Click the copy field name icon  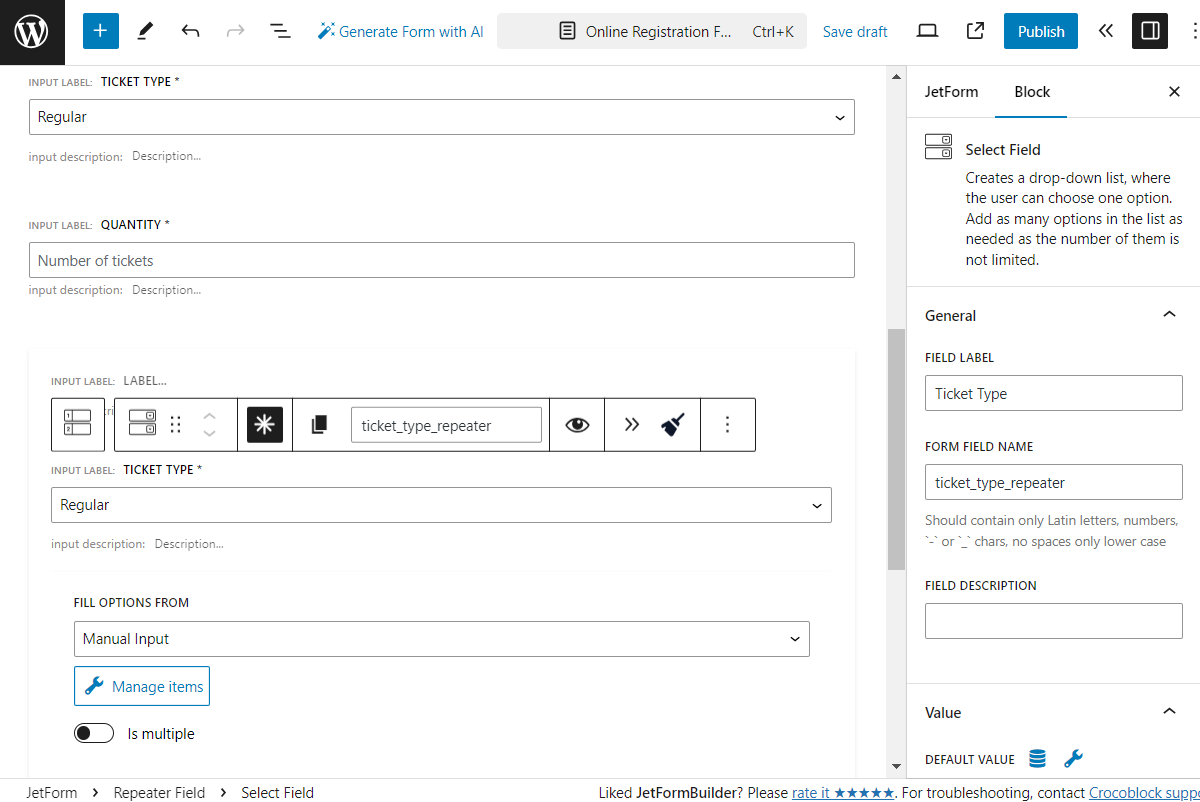click(x=319, y=424)
